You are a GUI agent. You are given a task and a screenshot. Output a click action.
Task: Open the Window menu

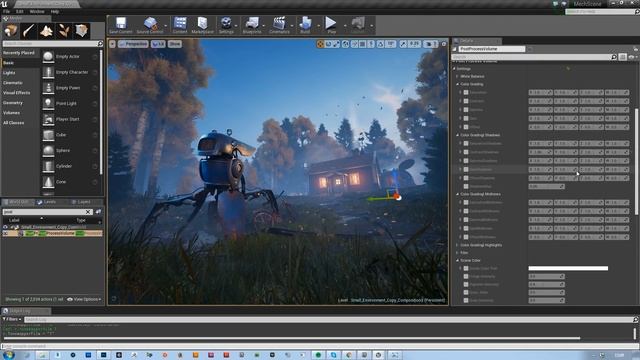pos(37,12)
